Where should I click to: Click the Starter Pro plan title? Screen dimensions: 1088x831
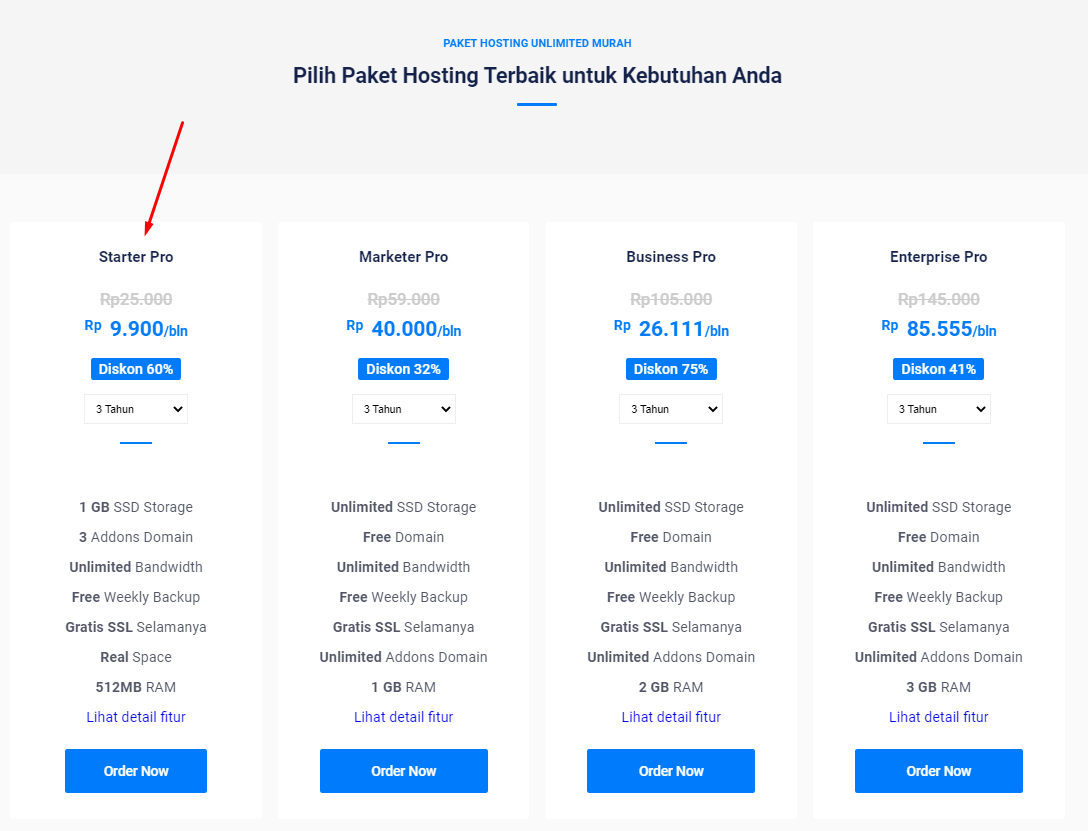pyautogui.click(x=136, y=257)
